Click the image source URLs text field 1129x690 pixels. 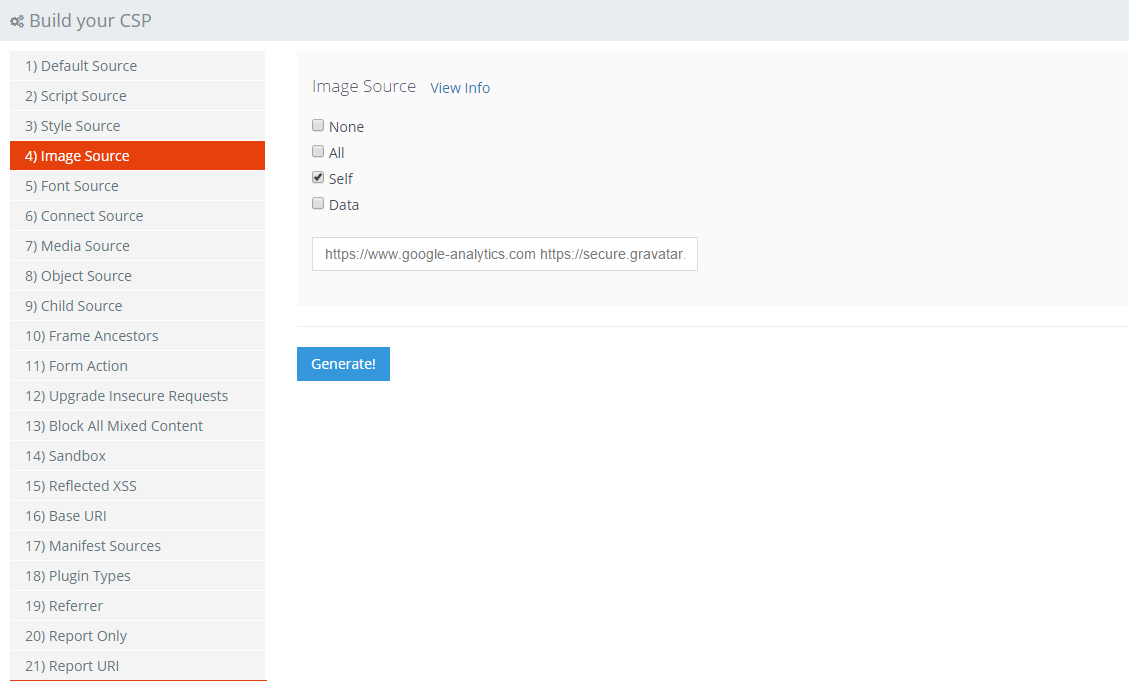point(504,254)
